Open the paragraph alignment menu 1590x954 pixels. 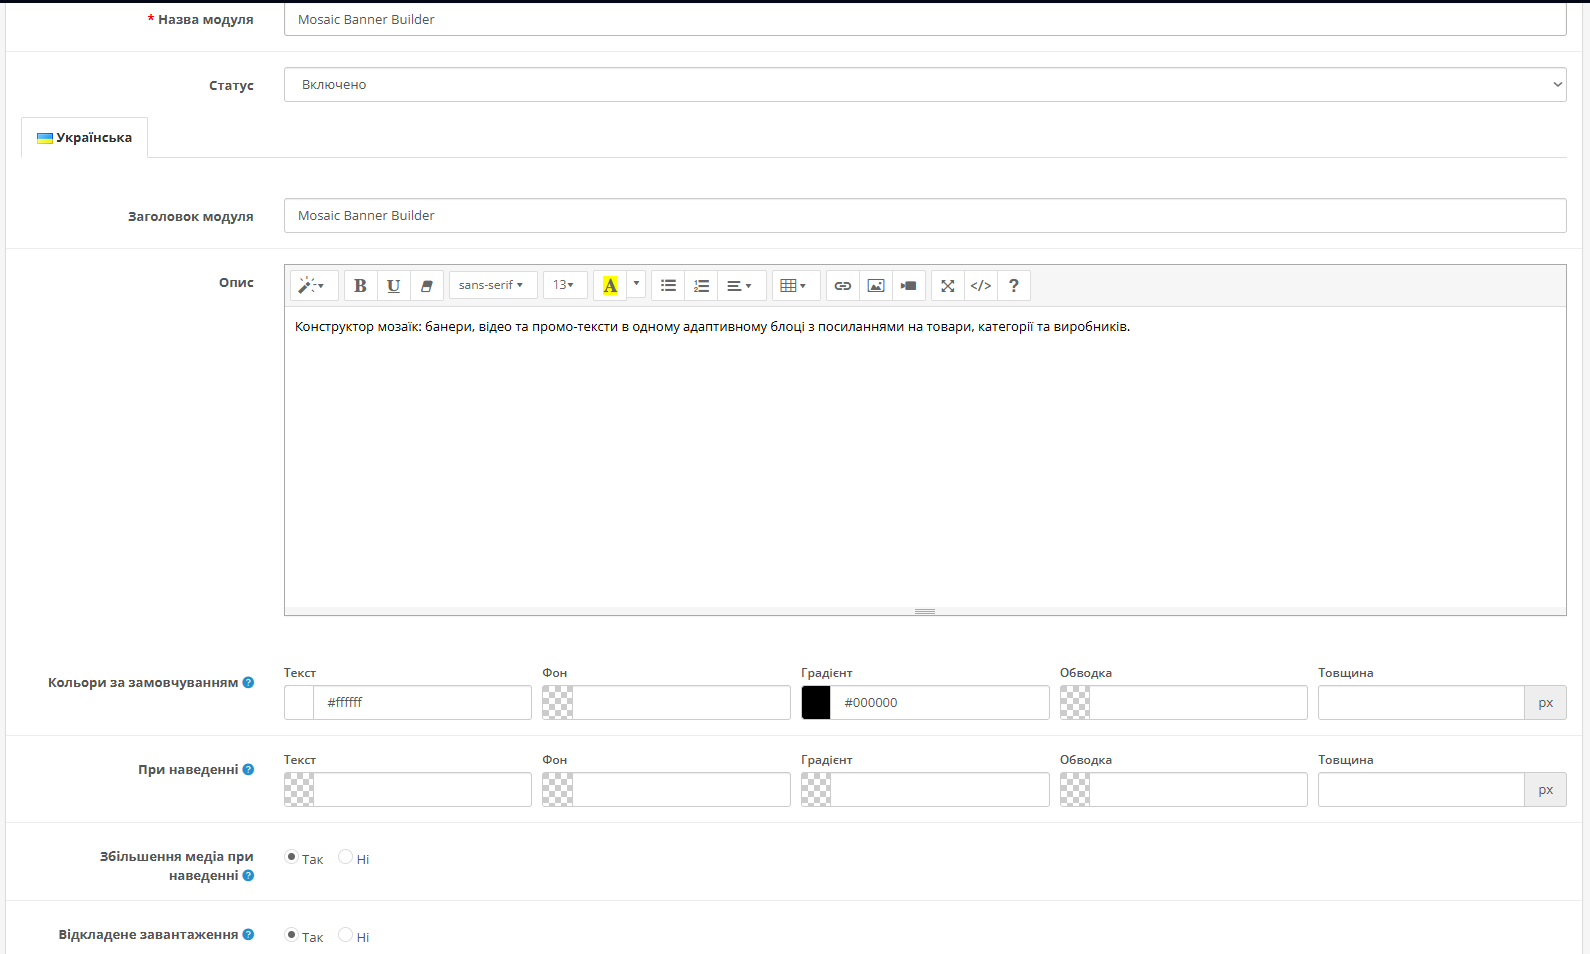point(741,286)
